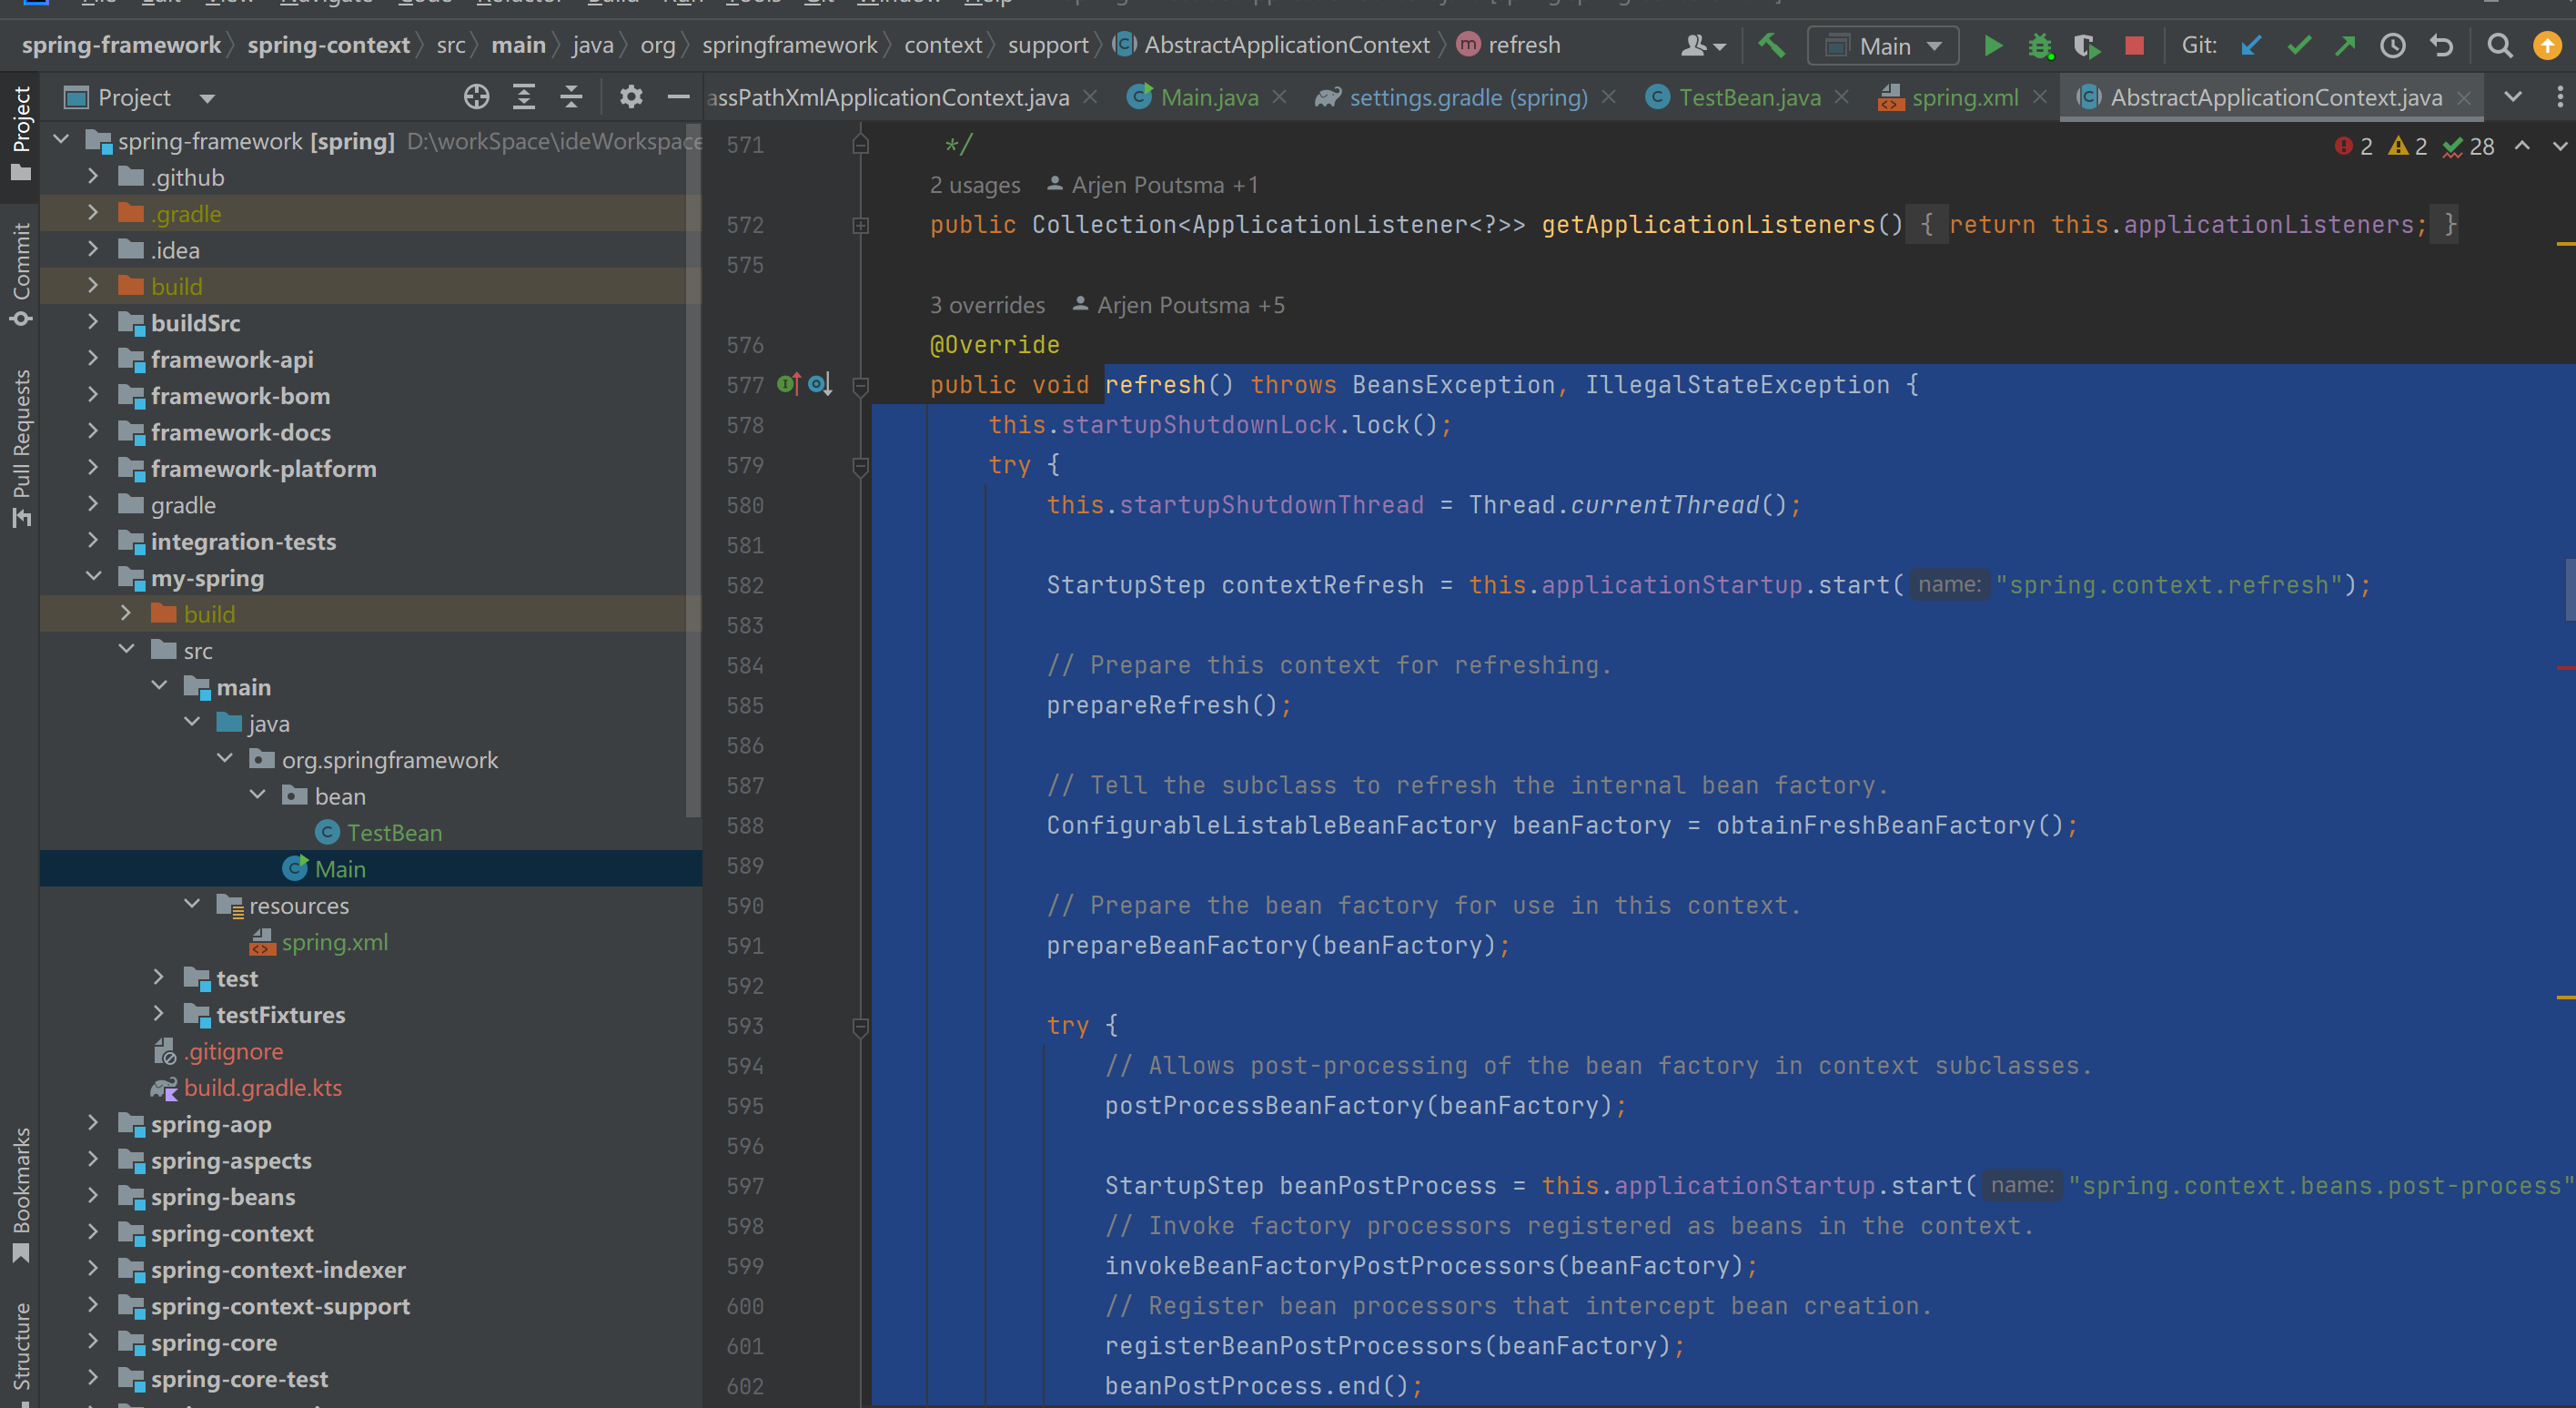Switch to the spring.xml tab
Image resolution: width=2576 pixels, height=1408 pixels.
(1963, 97)
